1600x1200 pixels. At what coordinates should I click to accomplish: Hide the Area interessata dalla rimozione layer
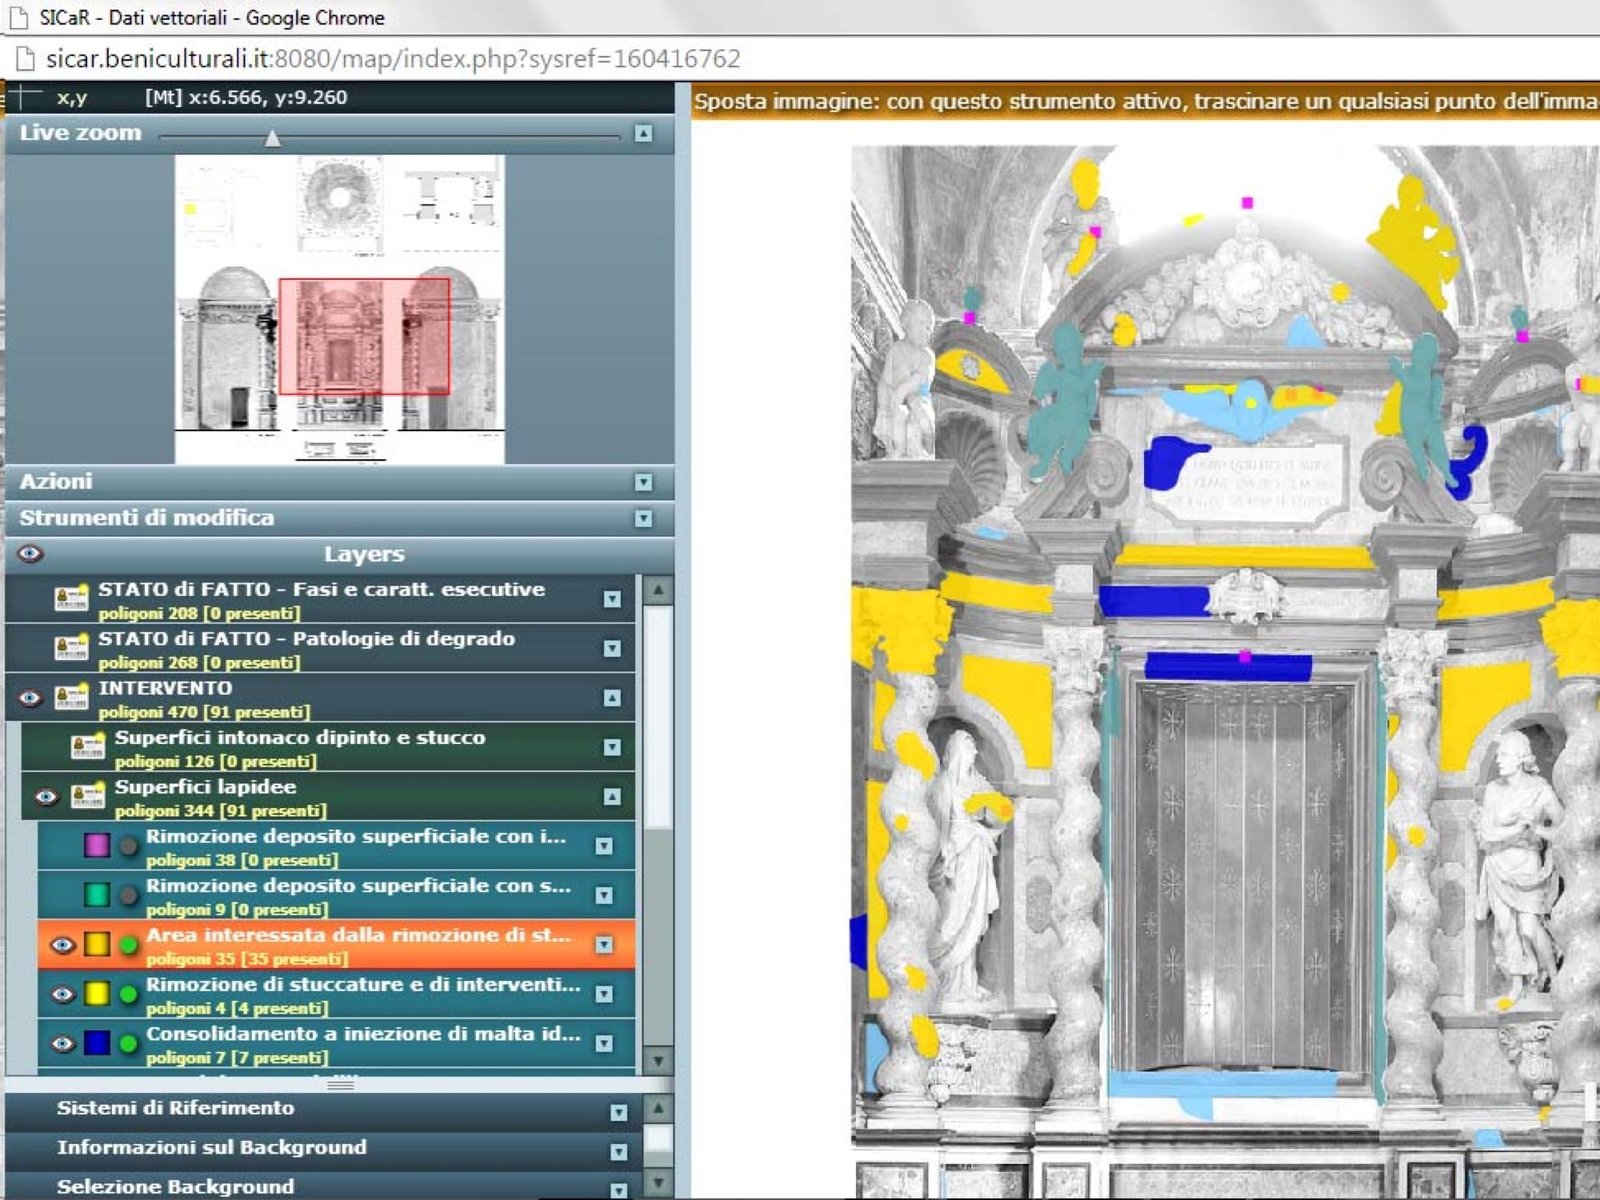click(x=62, y=944)
